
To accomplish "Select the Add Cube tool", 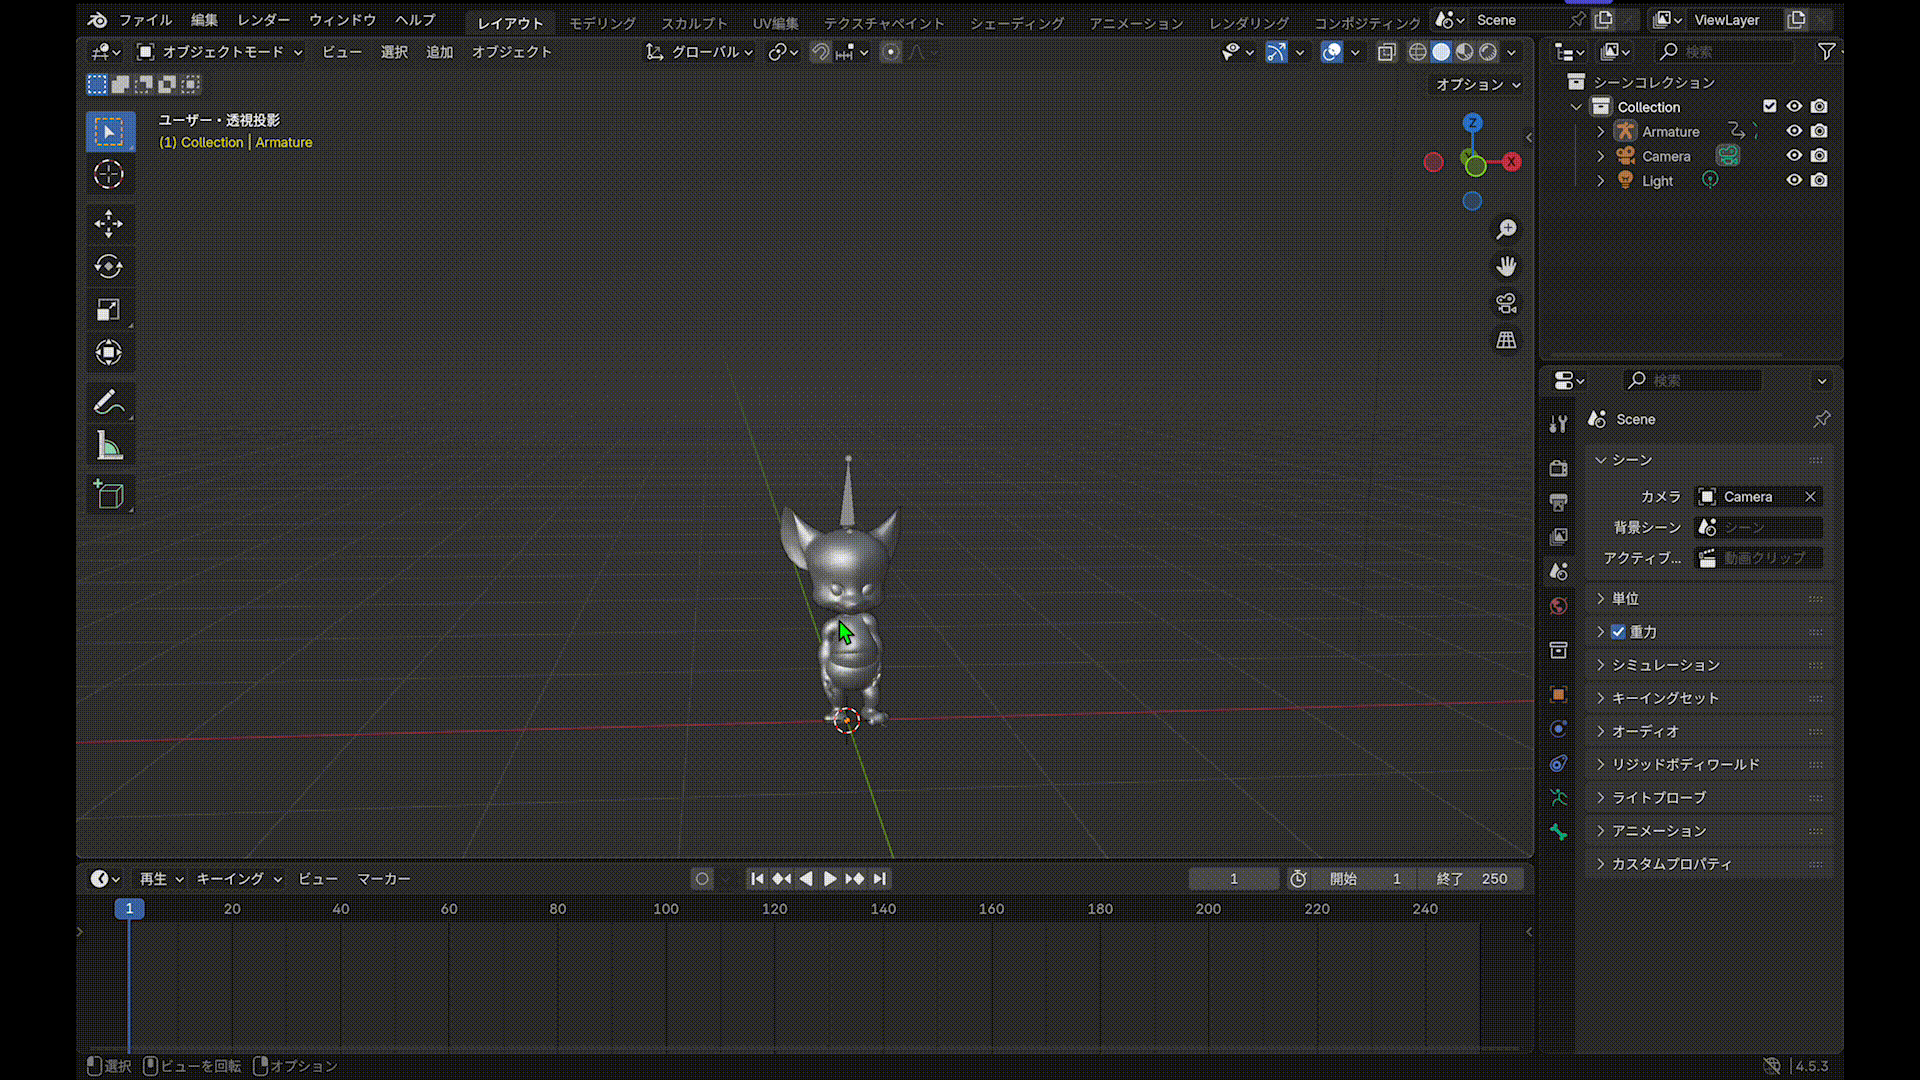I will [108, 494].
